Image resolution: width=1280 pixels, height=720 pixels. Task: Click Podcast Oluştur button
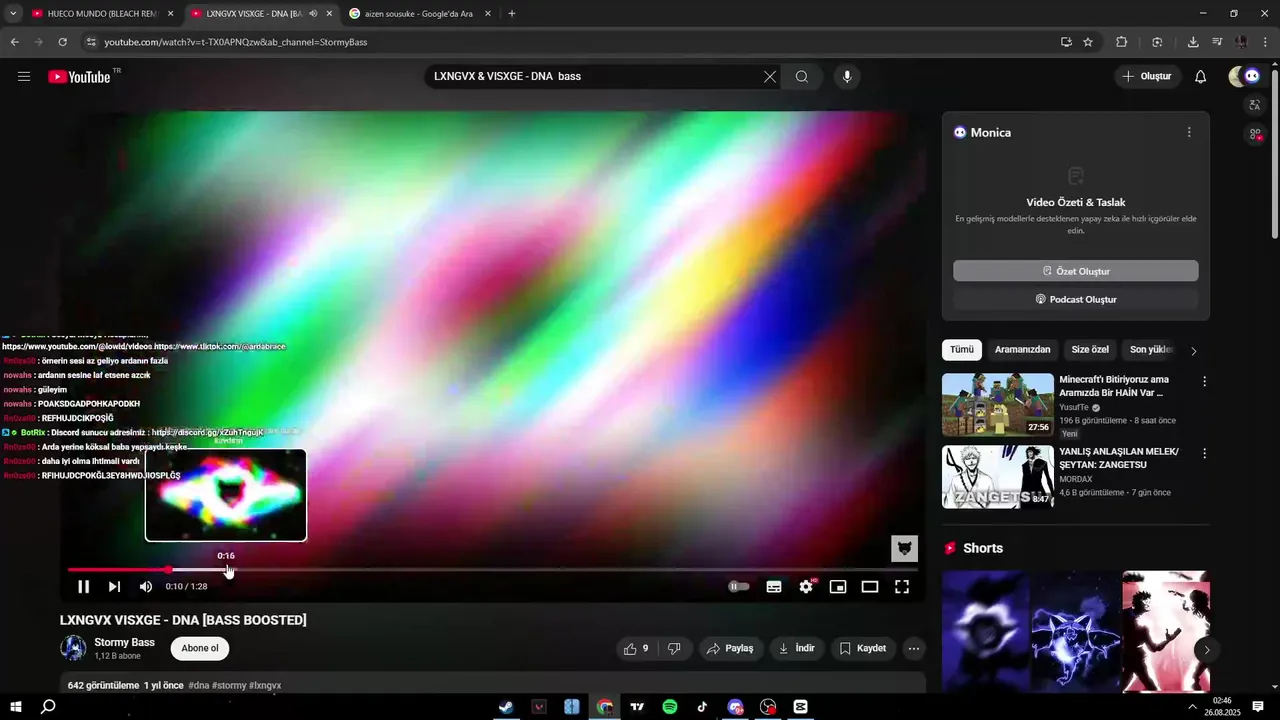pyautogui.click(x=1075, y=299)
